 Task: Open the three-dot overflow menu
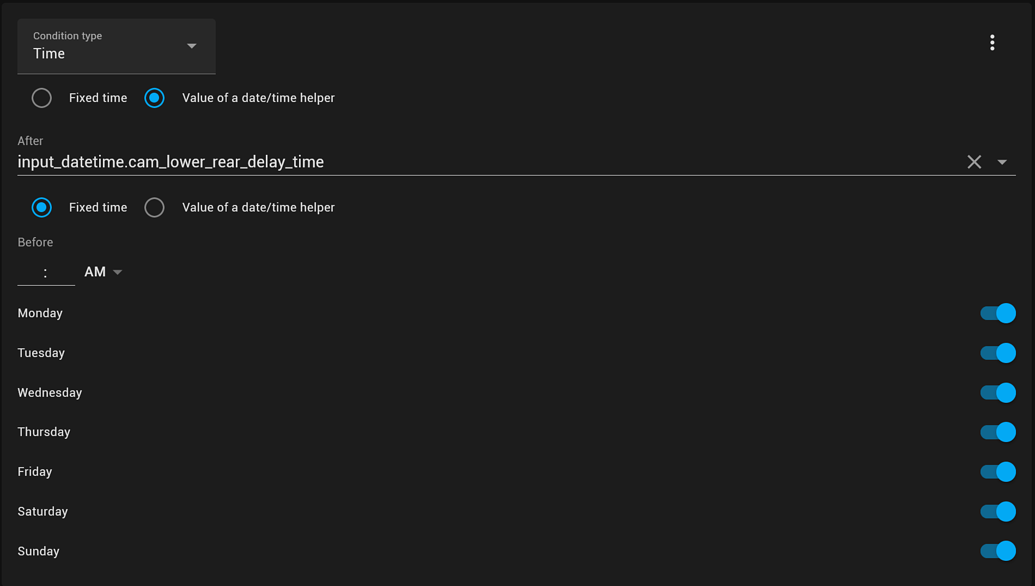pyautogui.click(x=992, y=42)
